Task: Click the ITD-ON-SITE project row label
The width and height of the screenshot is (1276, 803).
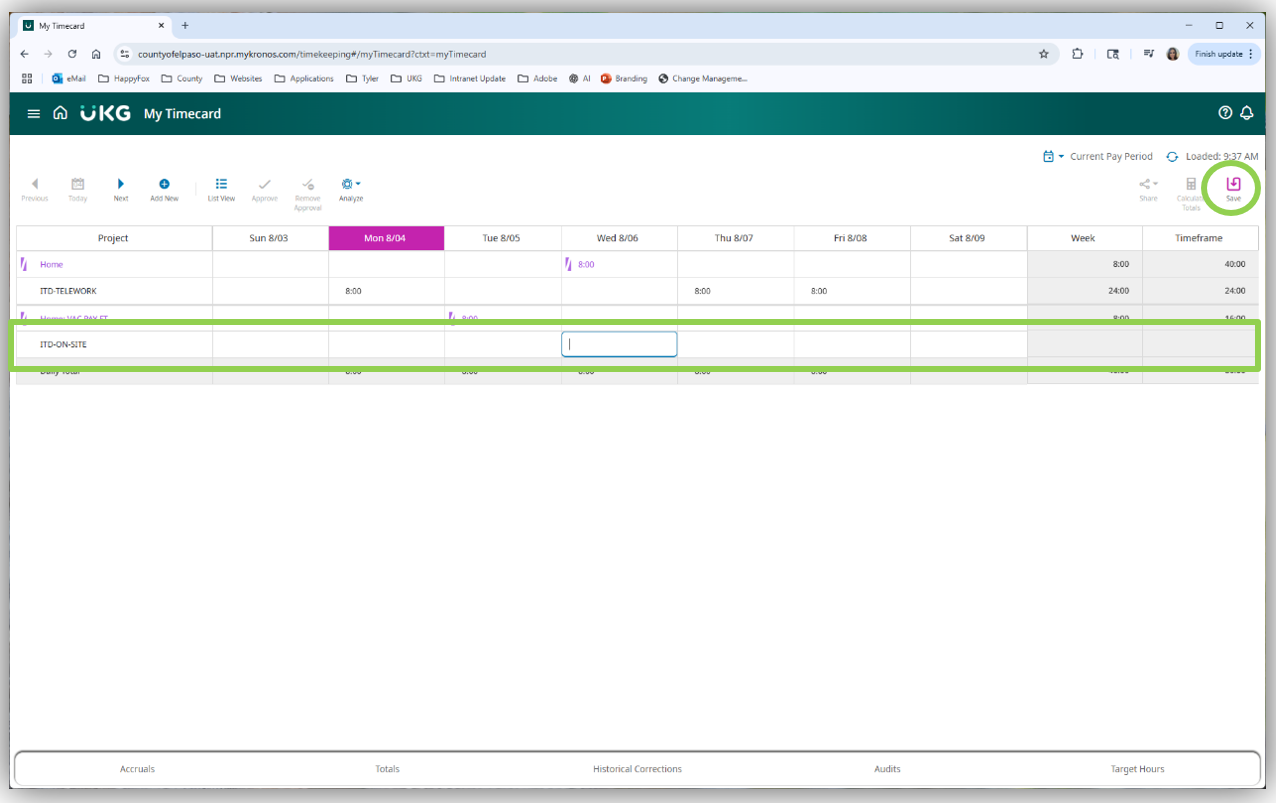Action: click(64, 344)
